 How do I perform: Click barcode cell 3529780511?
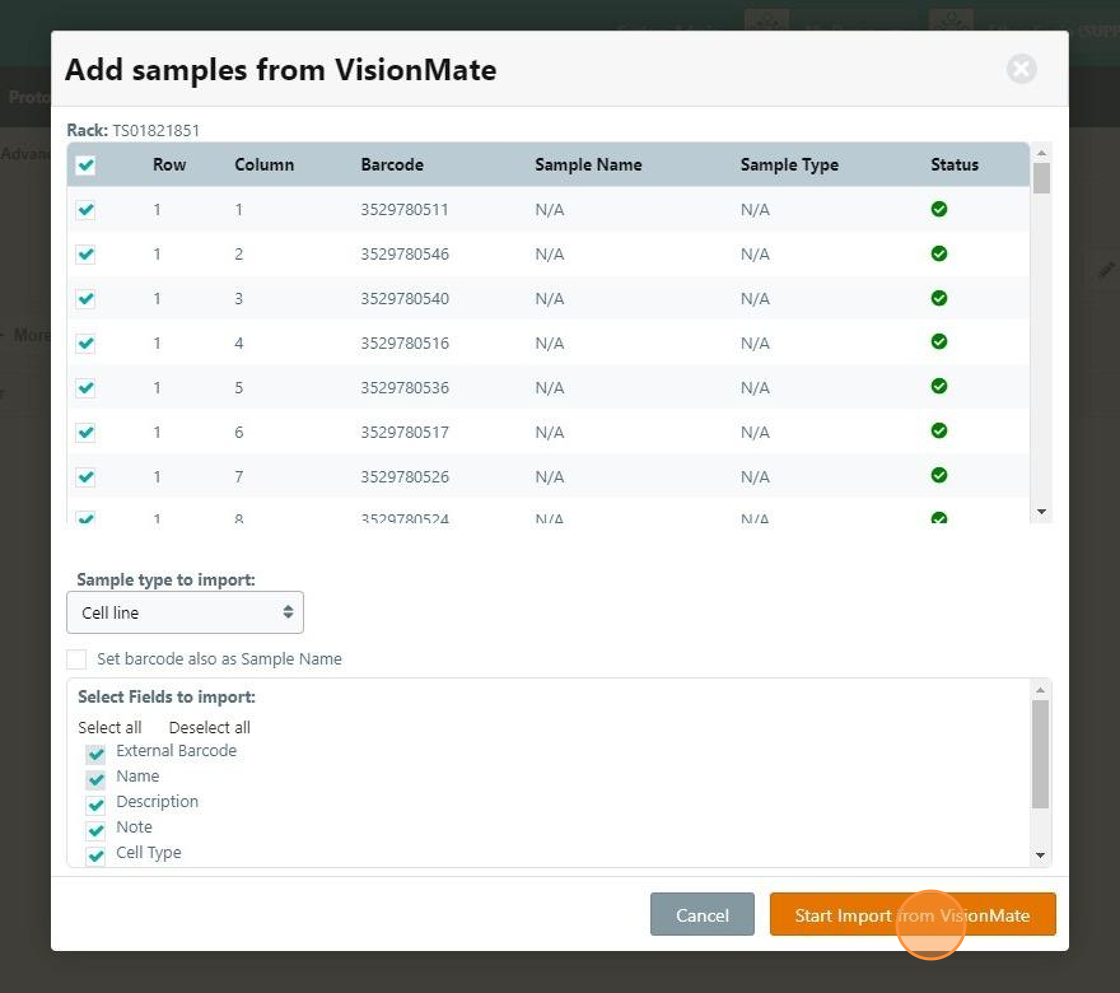(404, 210)
